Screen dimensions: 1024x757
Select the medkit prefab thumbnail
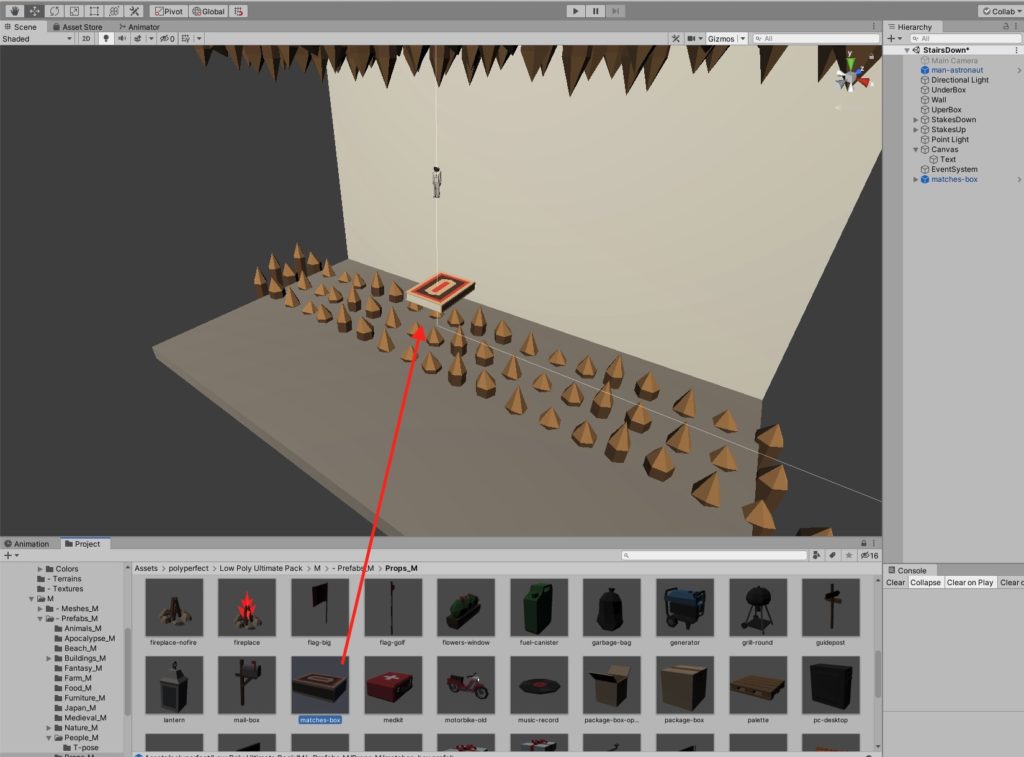[x=393, y=685]
